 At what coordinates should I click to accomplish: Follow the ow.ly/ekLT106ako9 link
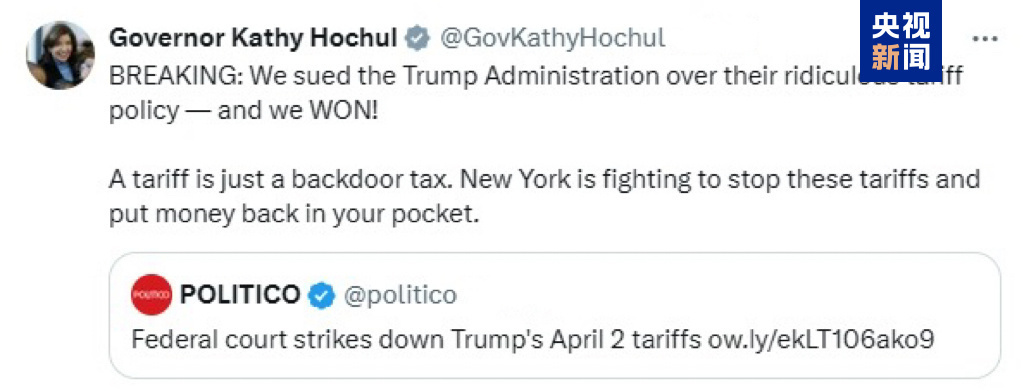click(x=821, y=340)
